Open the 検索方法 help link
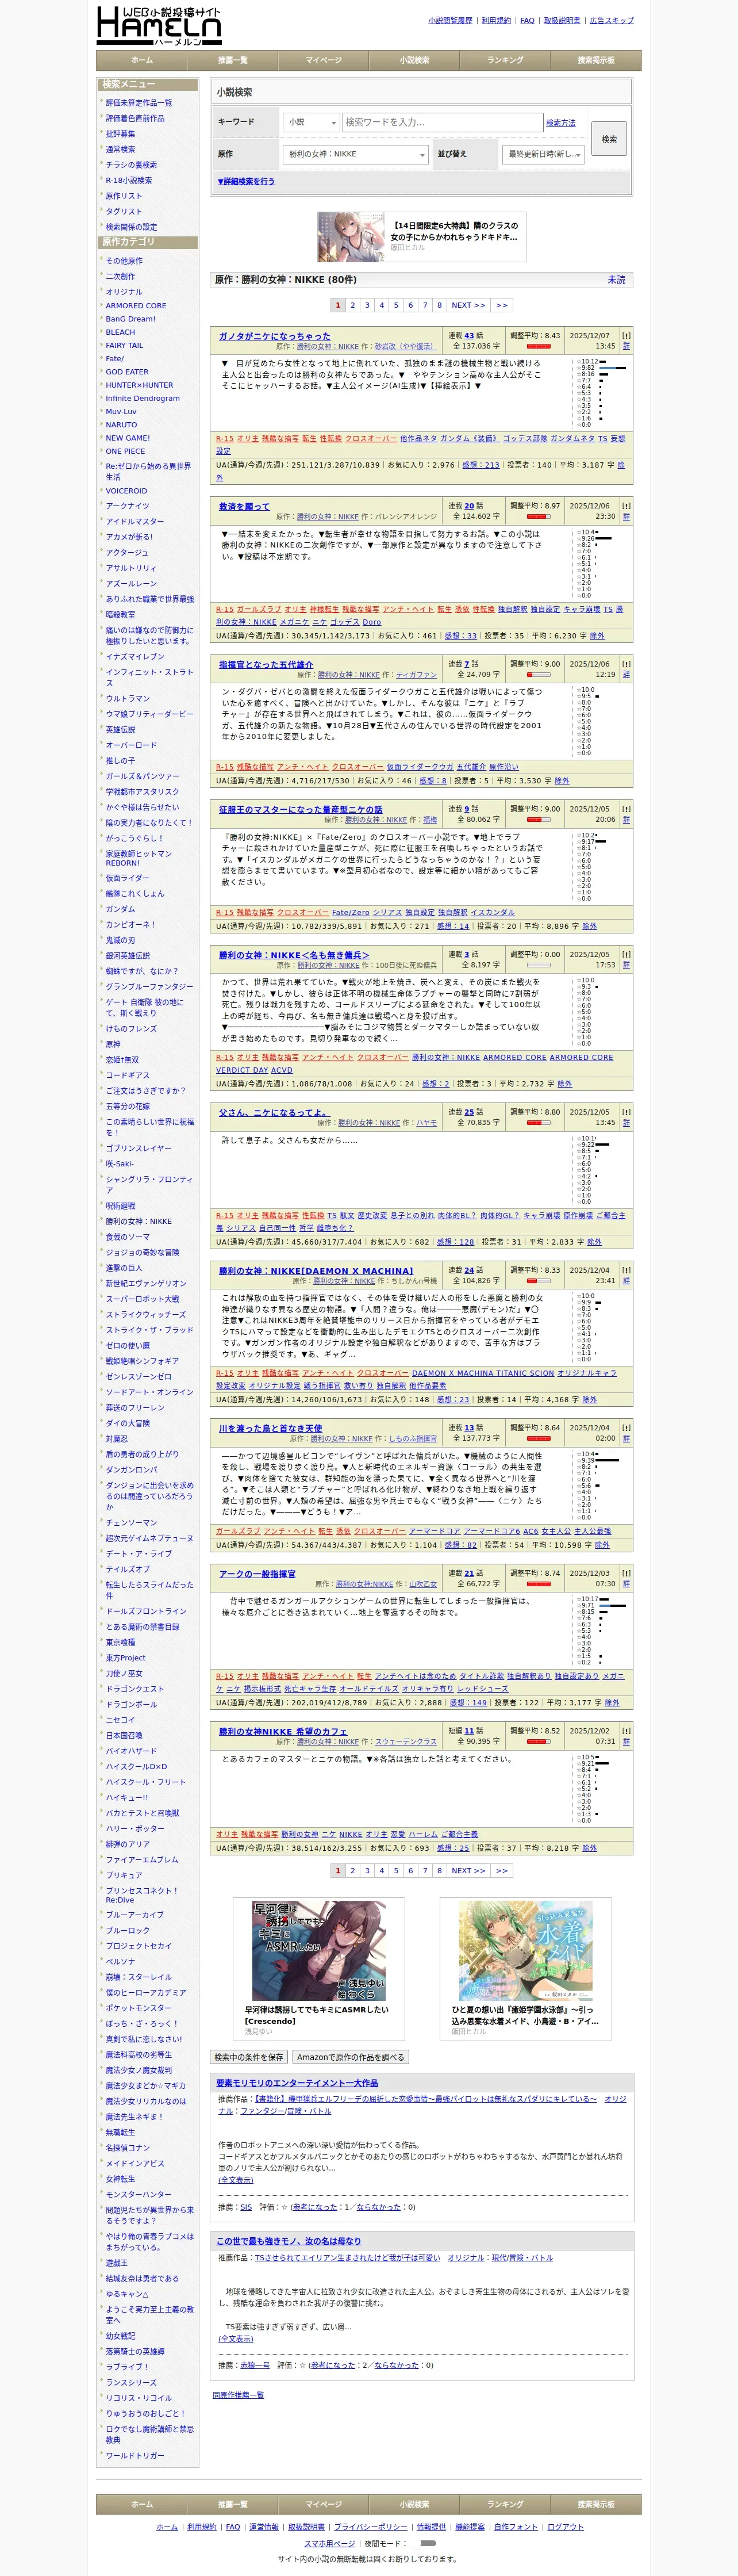The width and height of the screenshot is (738, 2576). [x=561, y=123]
